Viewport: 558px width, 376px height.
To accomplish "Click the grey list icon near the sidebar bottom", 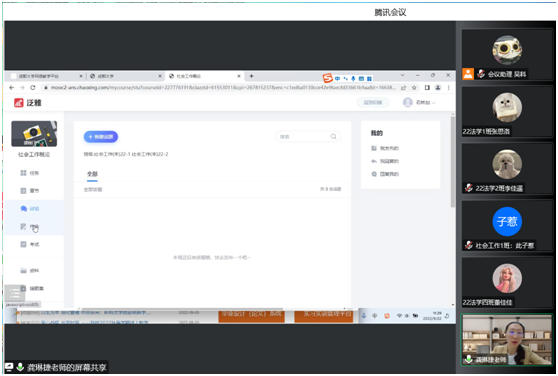I will coord(14,293).
